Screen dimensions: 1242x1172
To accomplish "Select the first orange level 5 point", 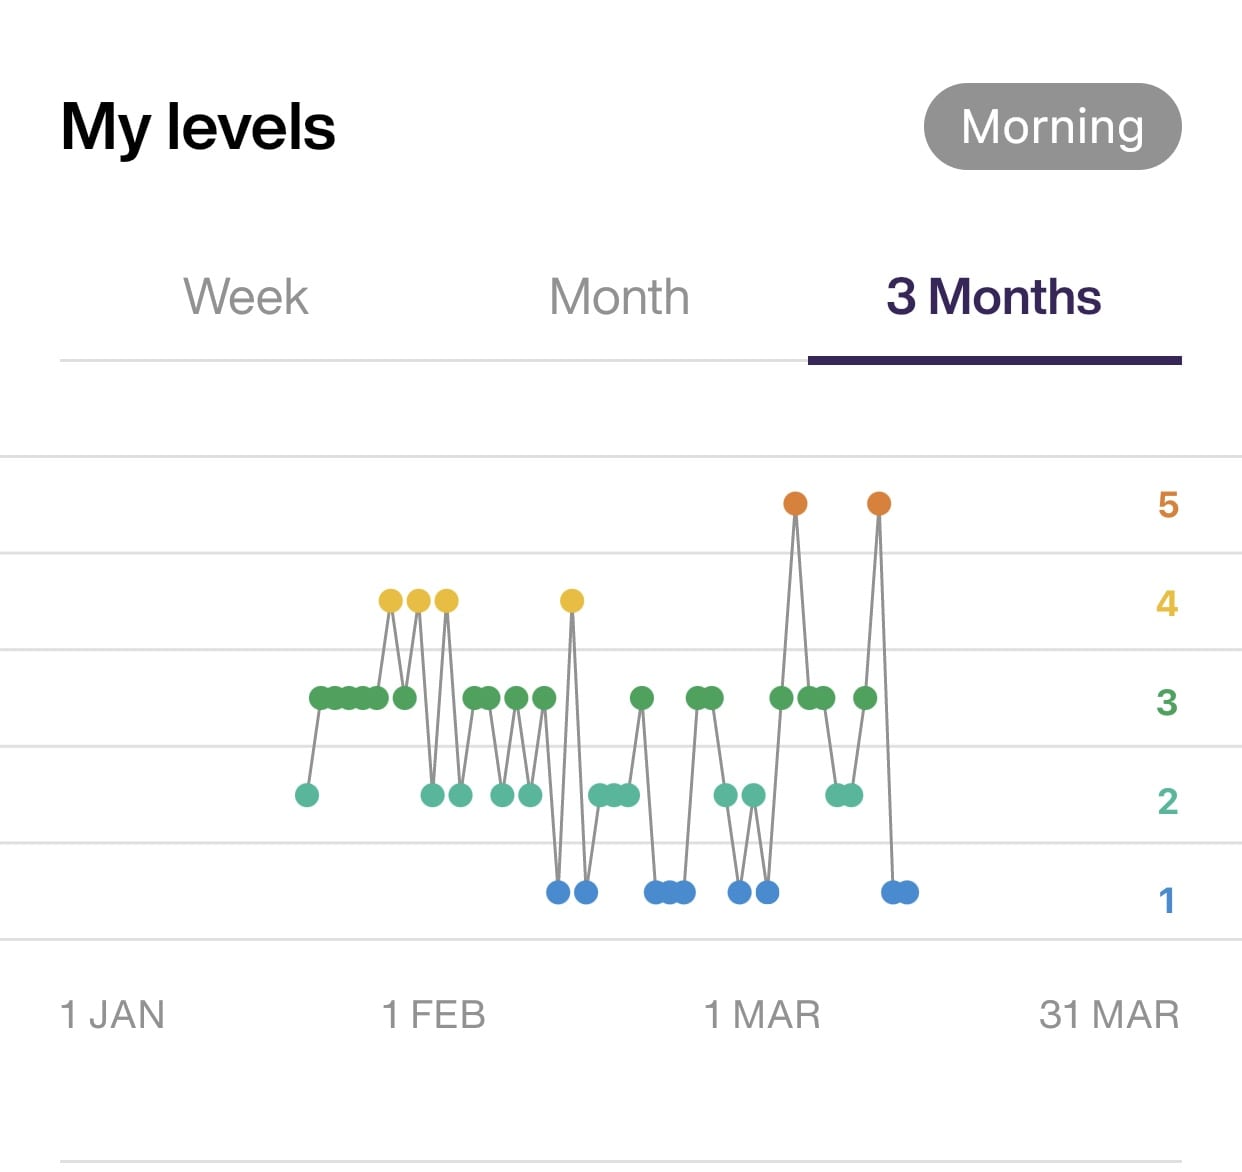I will pyautogui.click(x=795, y=504).
